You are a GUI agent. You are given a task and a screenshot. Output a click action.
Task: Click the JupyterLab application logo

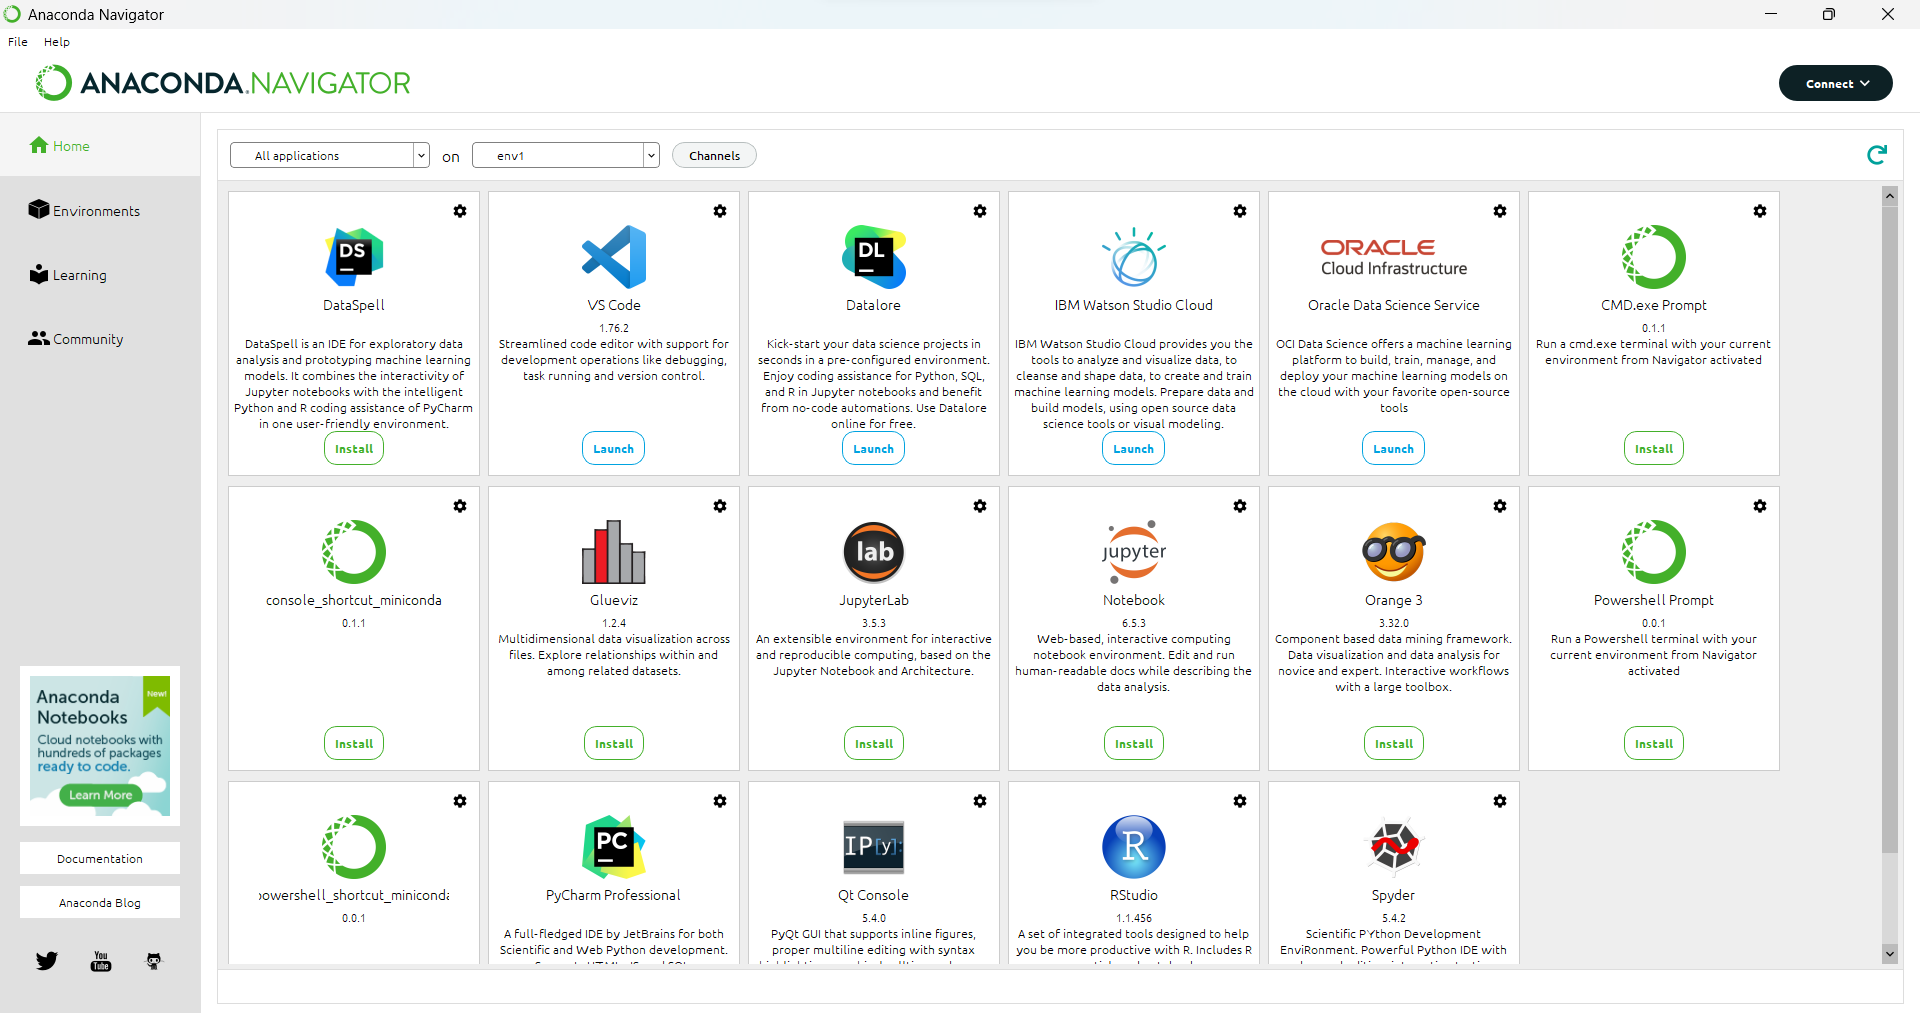pos(874,552)
